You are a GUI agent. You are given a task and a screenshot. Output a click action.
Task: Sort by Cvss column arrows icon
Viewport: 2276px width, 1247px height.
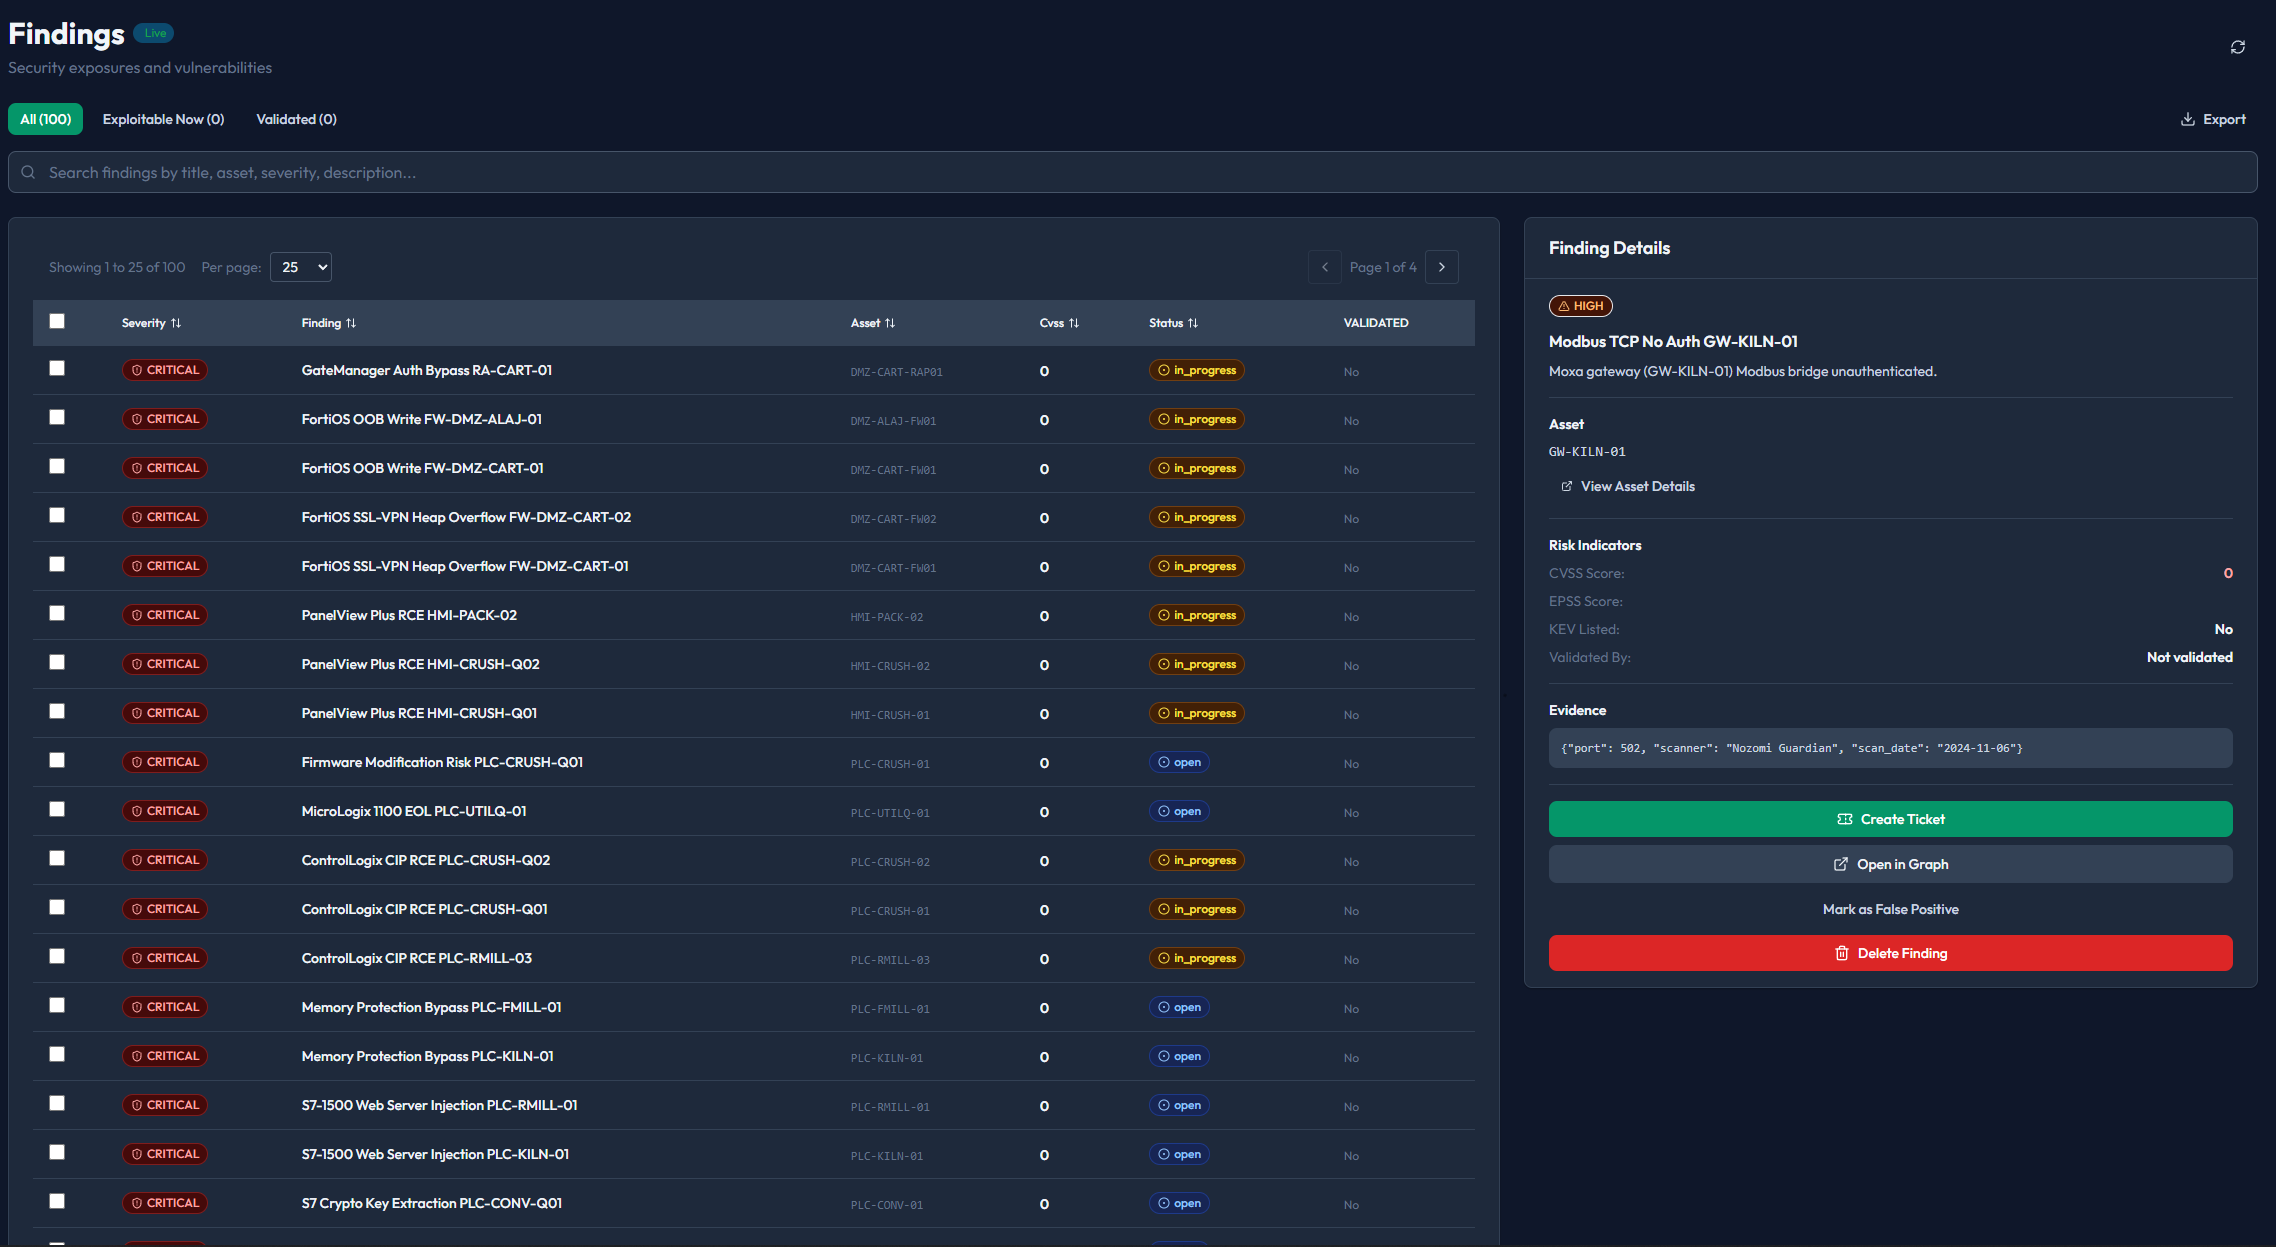pyautogui.click(x=1074, y=323)
